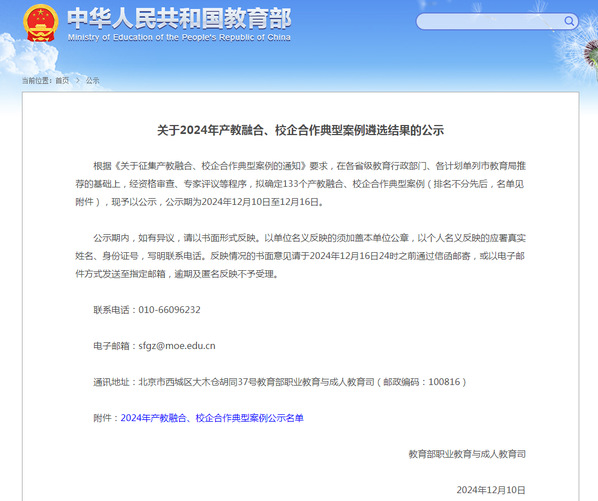Open attachment 2024年产教融合、校企合作典型案例公示名单
Image resolution: width=598 pixels, height=501 pixels.
(212, 418)
